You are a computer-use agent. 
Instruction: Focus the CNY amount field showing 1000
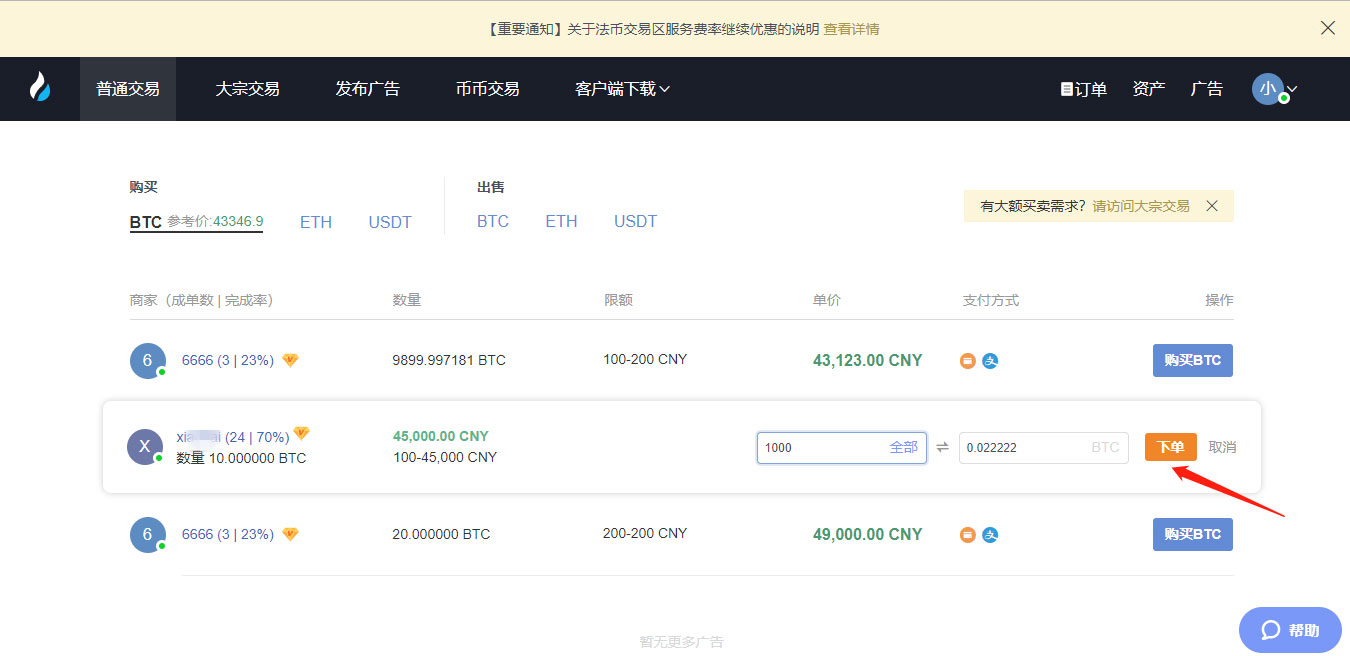[842, 448]
